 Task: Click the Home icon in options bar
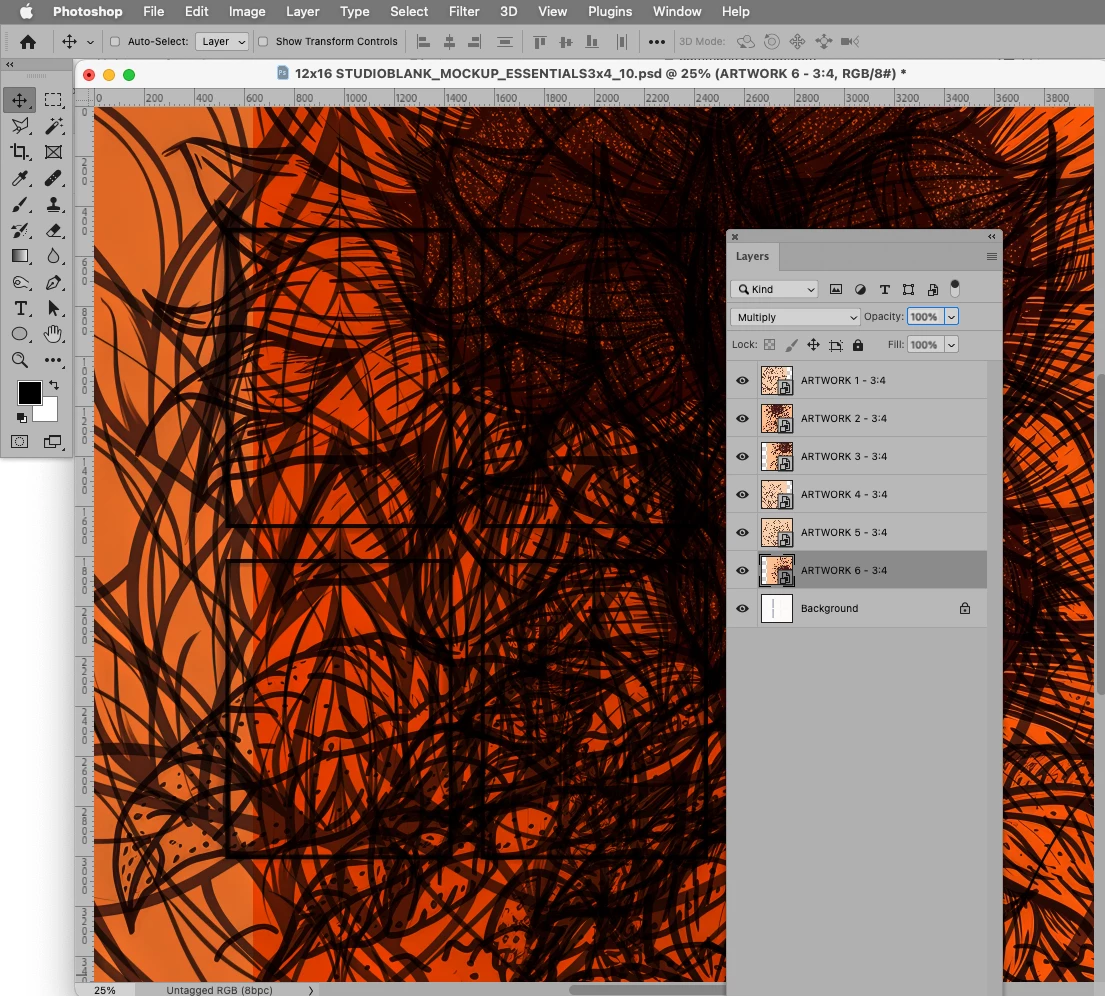click(x=28, y=42)
